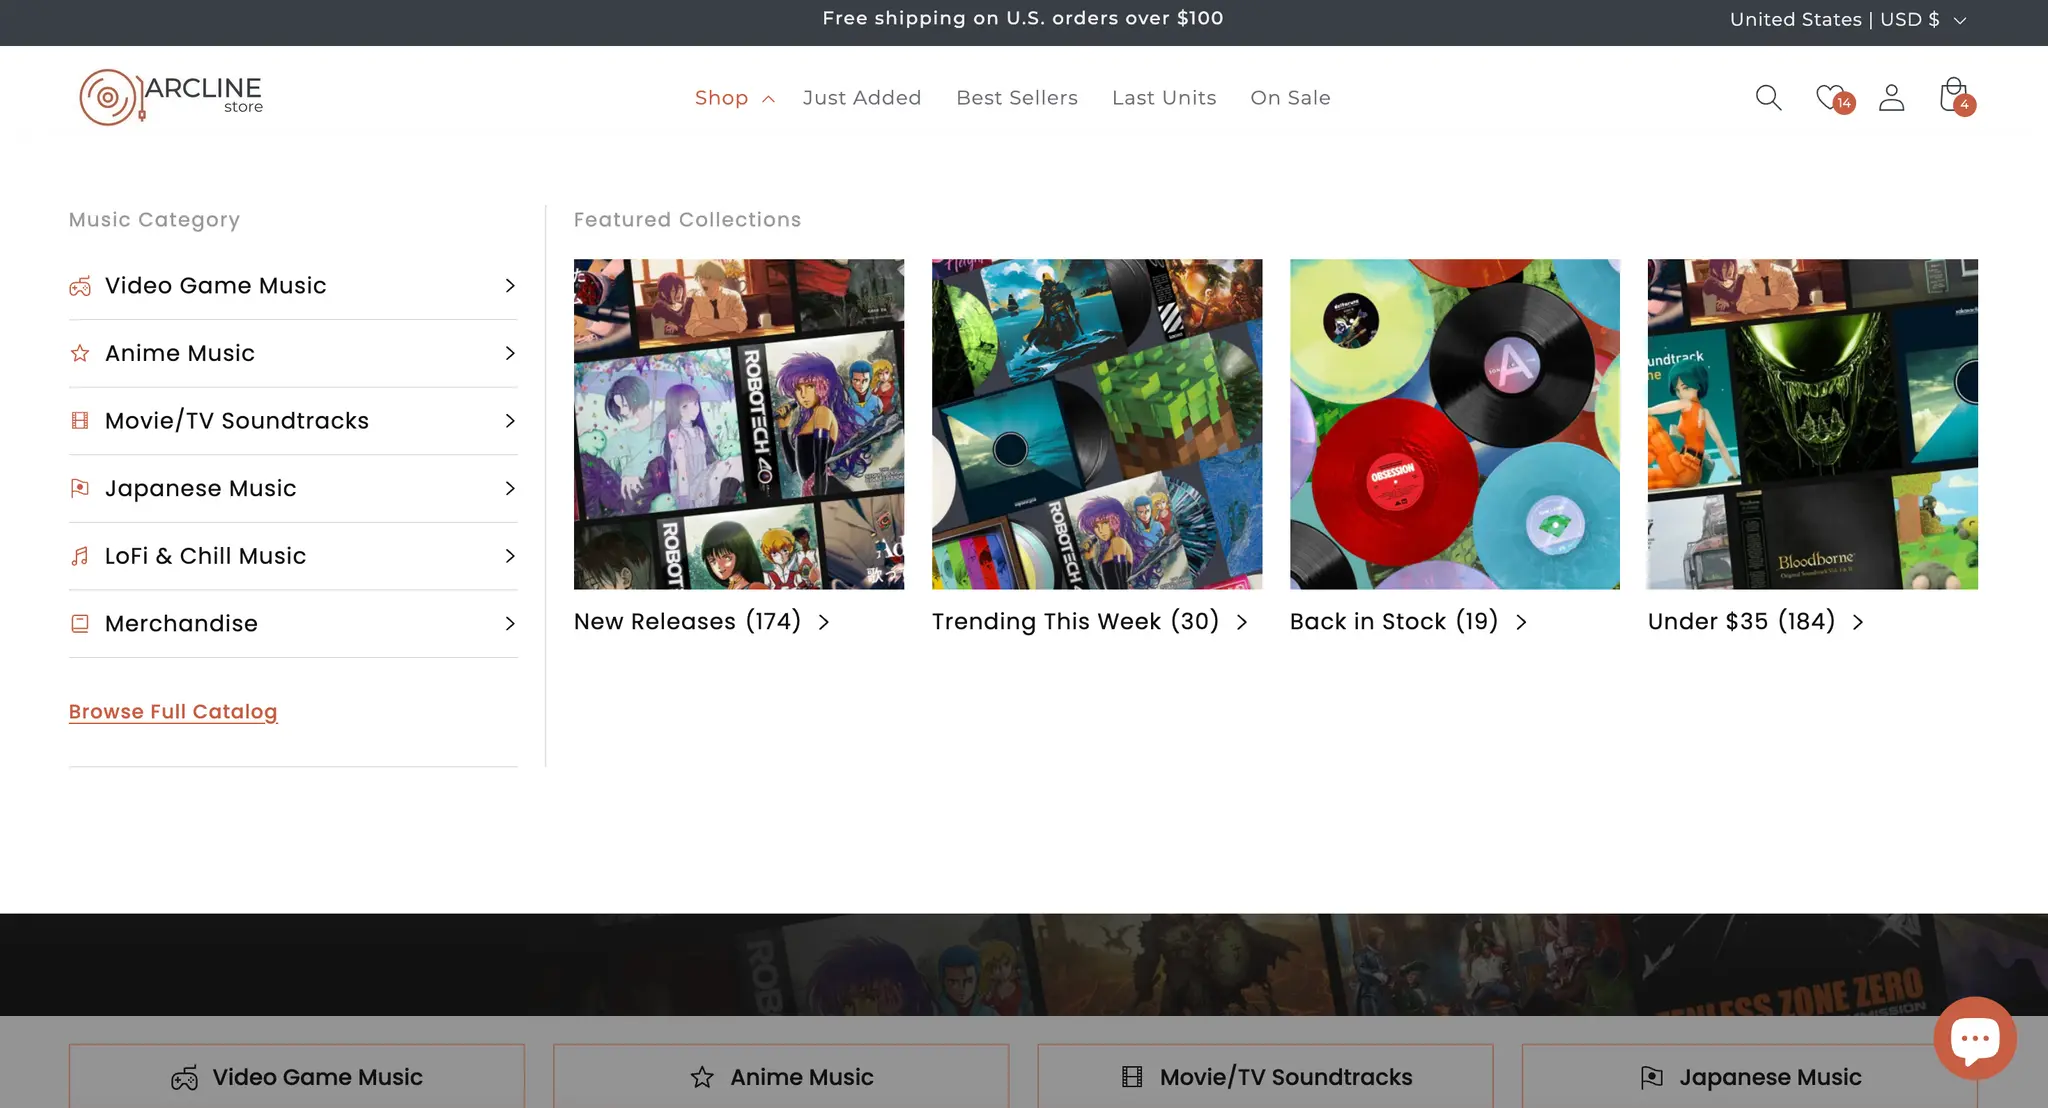Viewport: 2048px width, 1108px height.
Task: Click the bottom Anime Music button text
Action: point(802,1077)
